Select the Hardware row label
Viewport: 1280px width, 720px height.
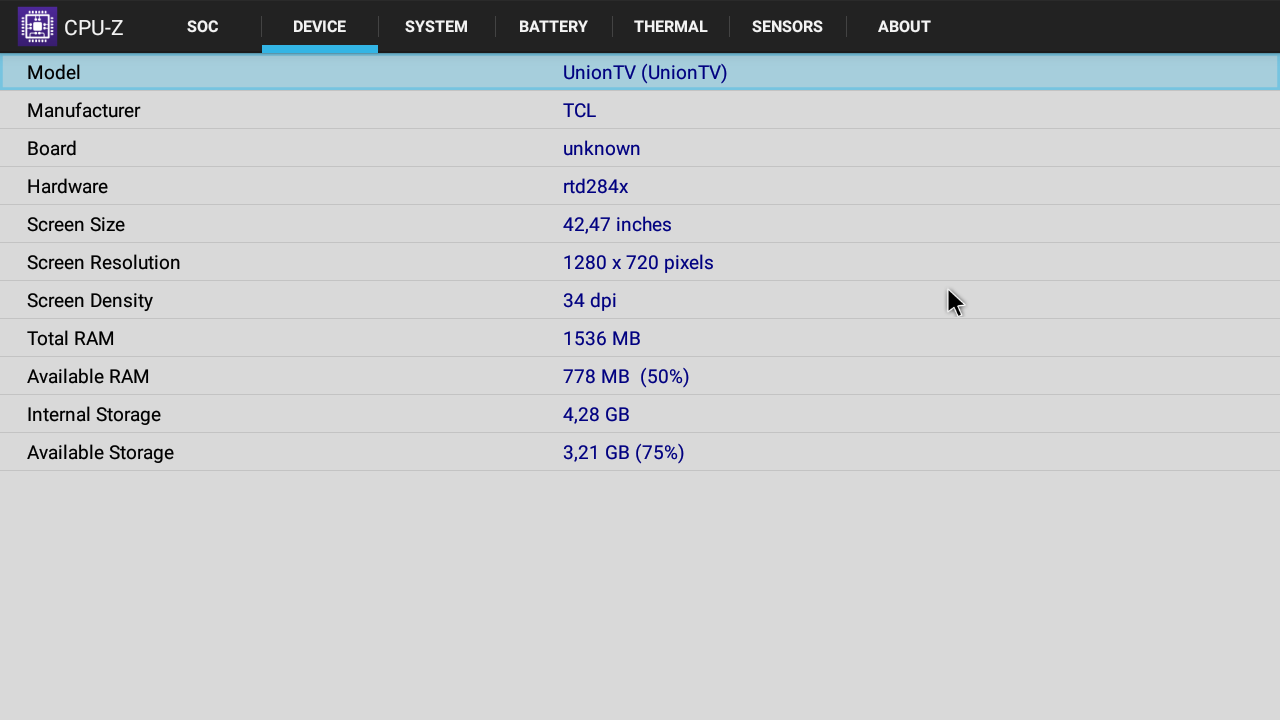point(67,187)
